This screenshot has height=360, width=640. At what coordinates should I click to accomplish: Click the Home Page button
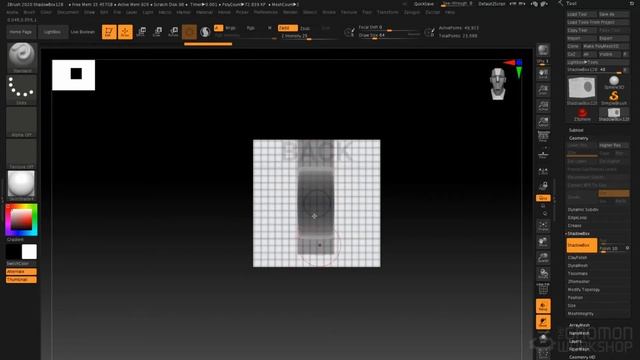coord(20,32)
